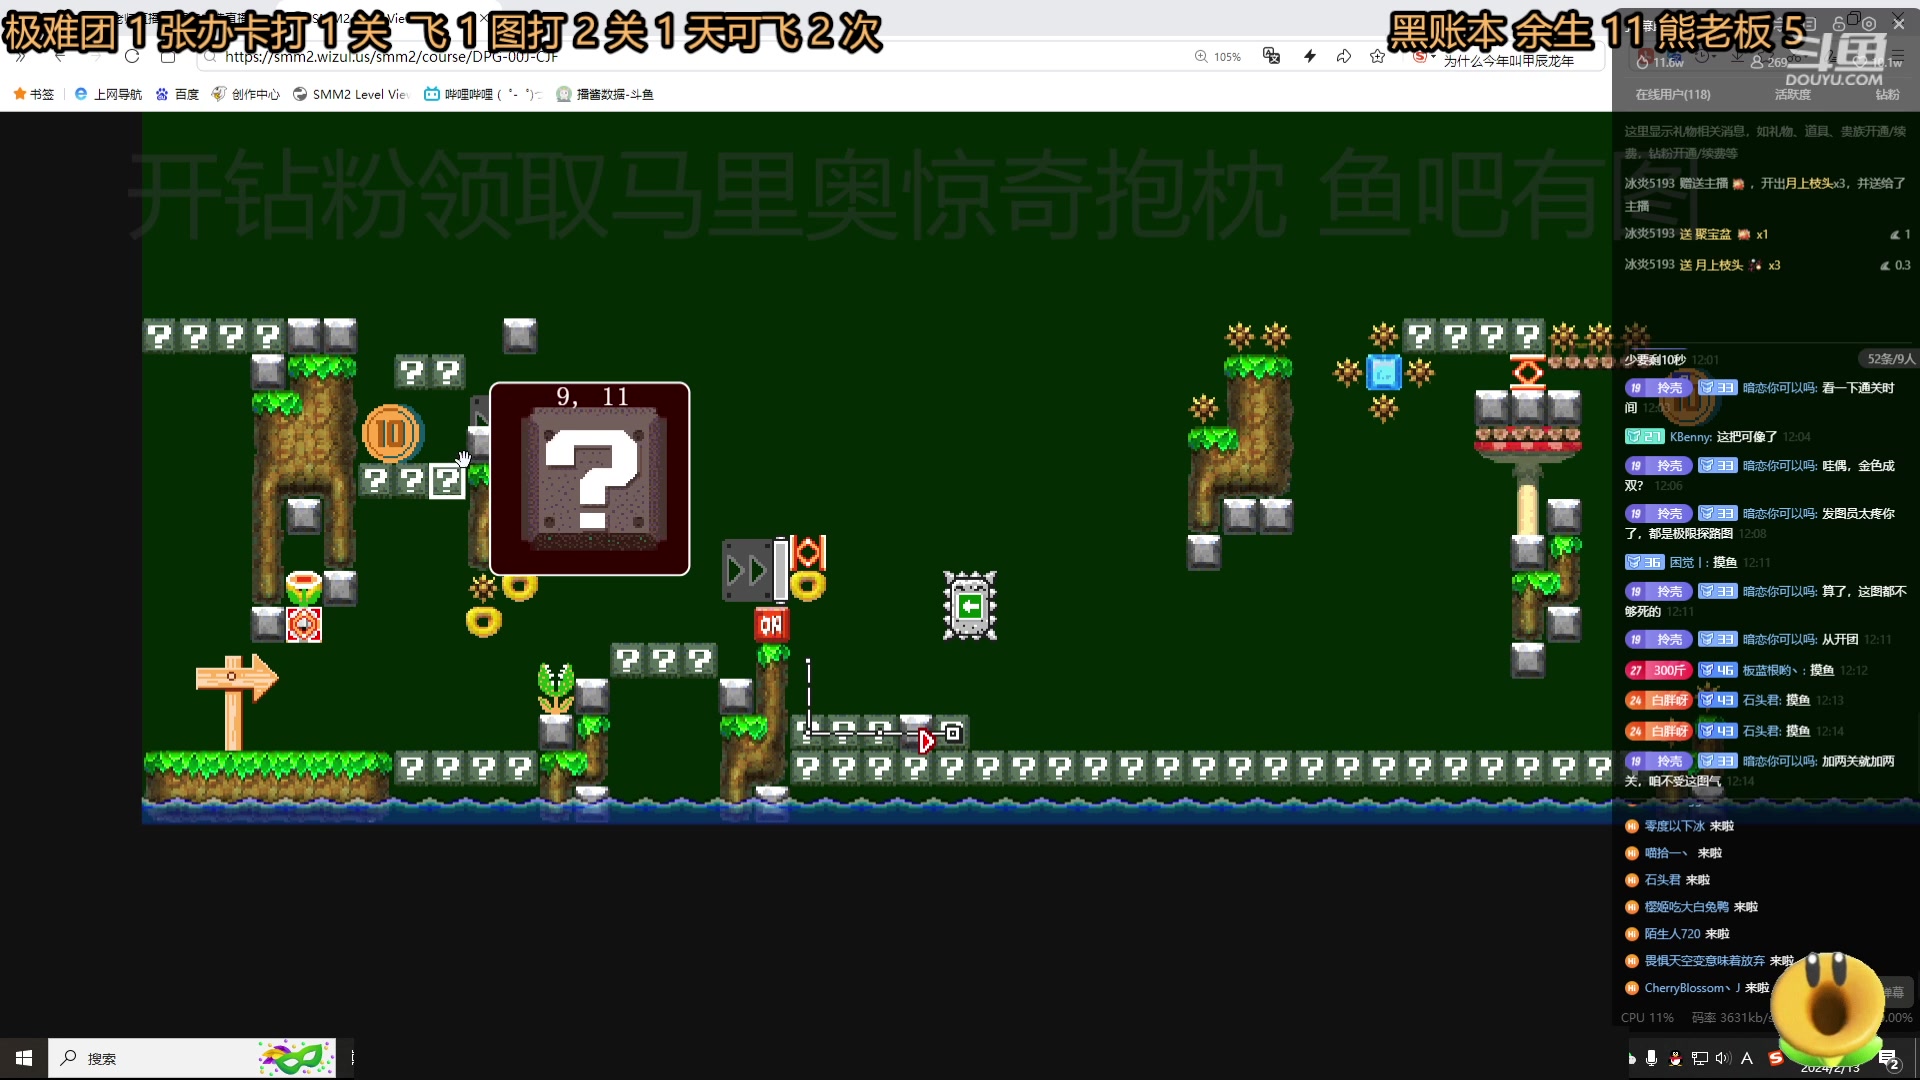
Task: Open Sogou search engine dropdown
Action: (1424, 57)
